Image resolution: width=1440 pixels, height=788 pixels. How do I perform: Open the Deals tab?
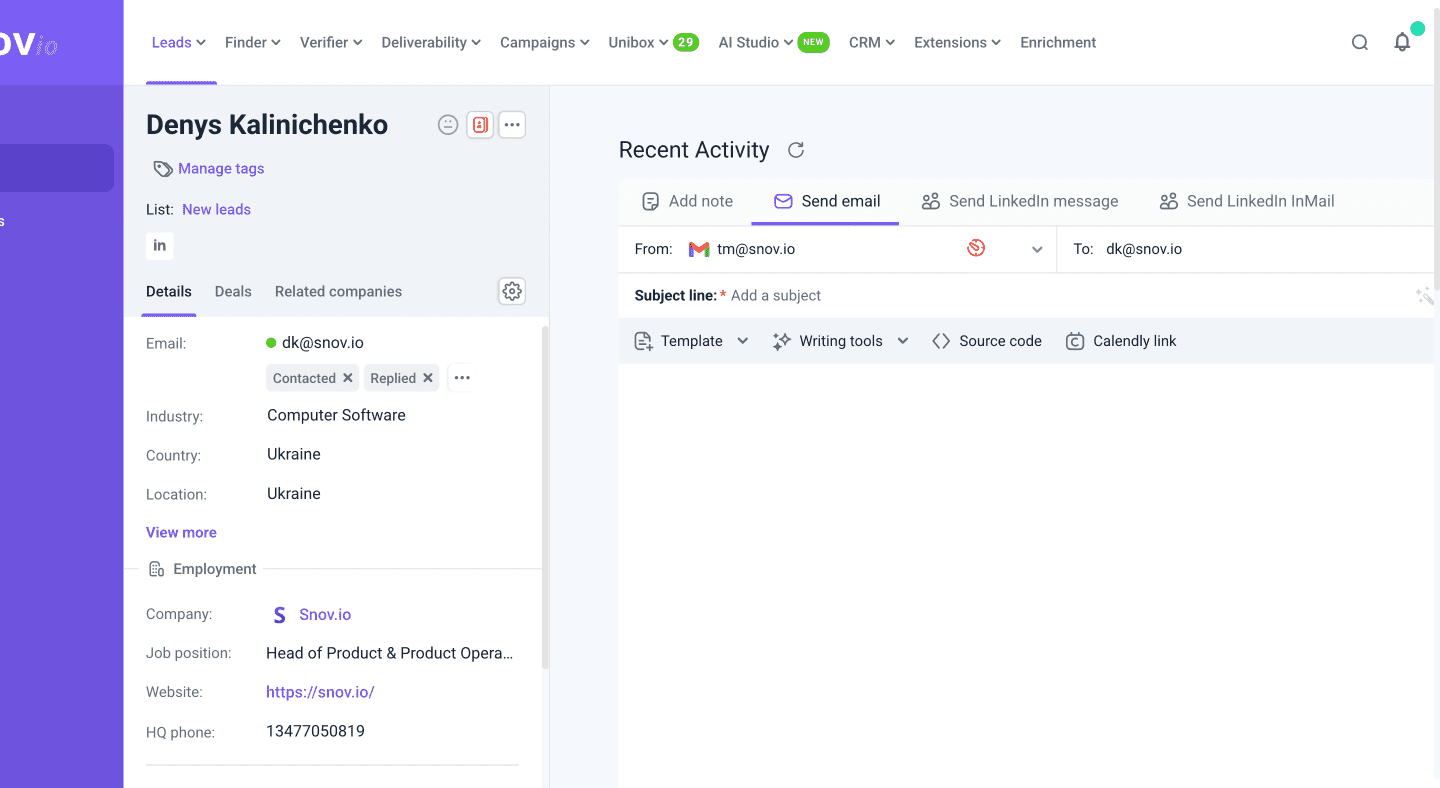click(233, 291)
